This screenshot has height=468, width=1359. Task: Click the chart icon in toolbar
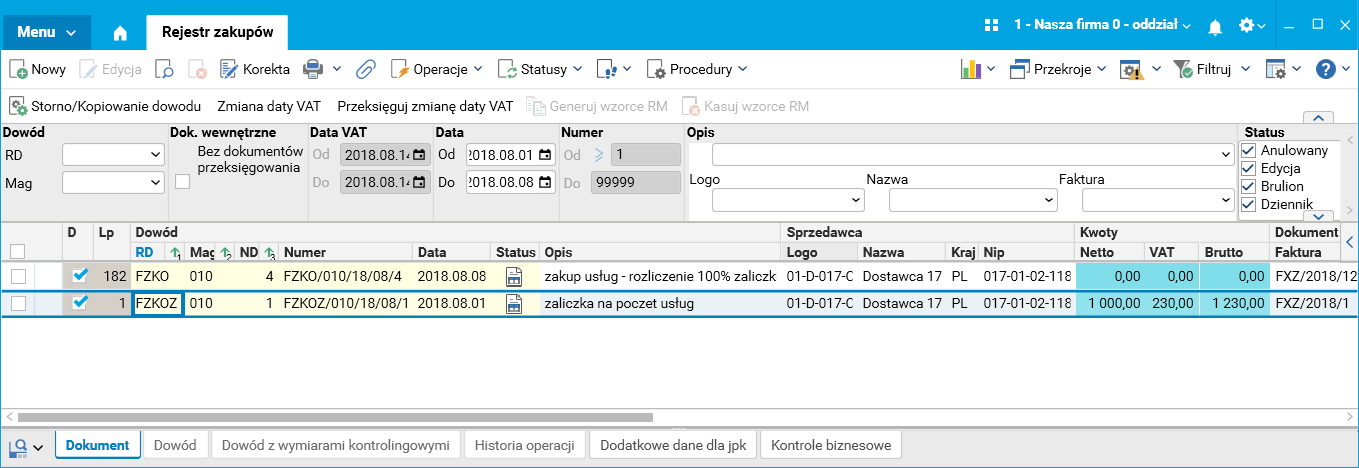(970, 69)
